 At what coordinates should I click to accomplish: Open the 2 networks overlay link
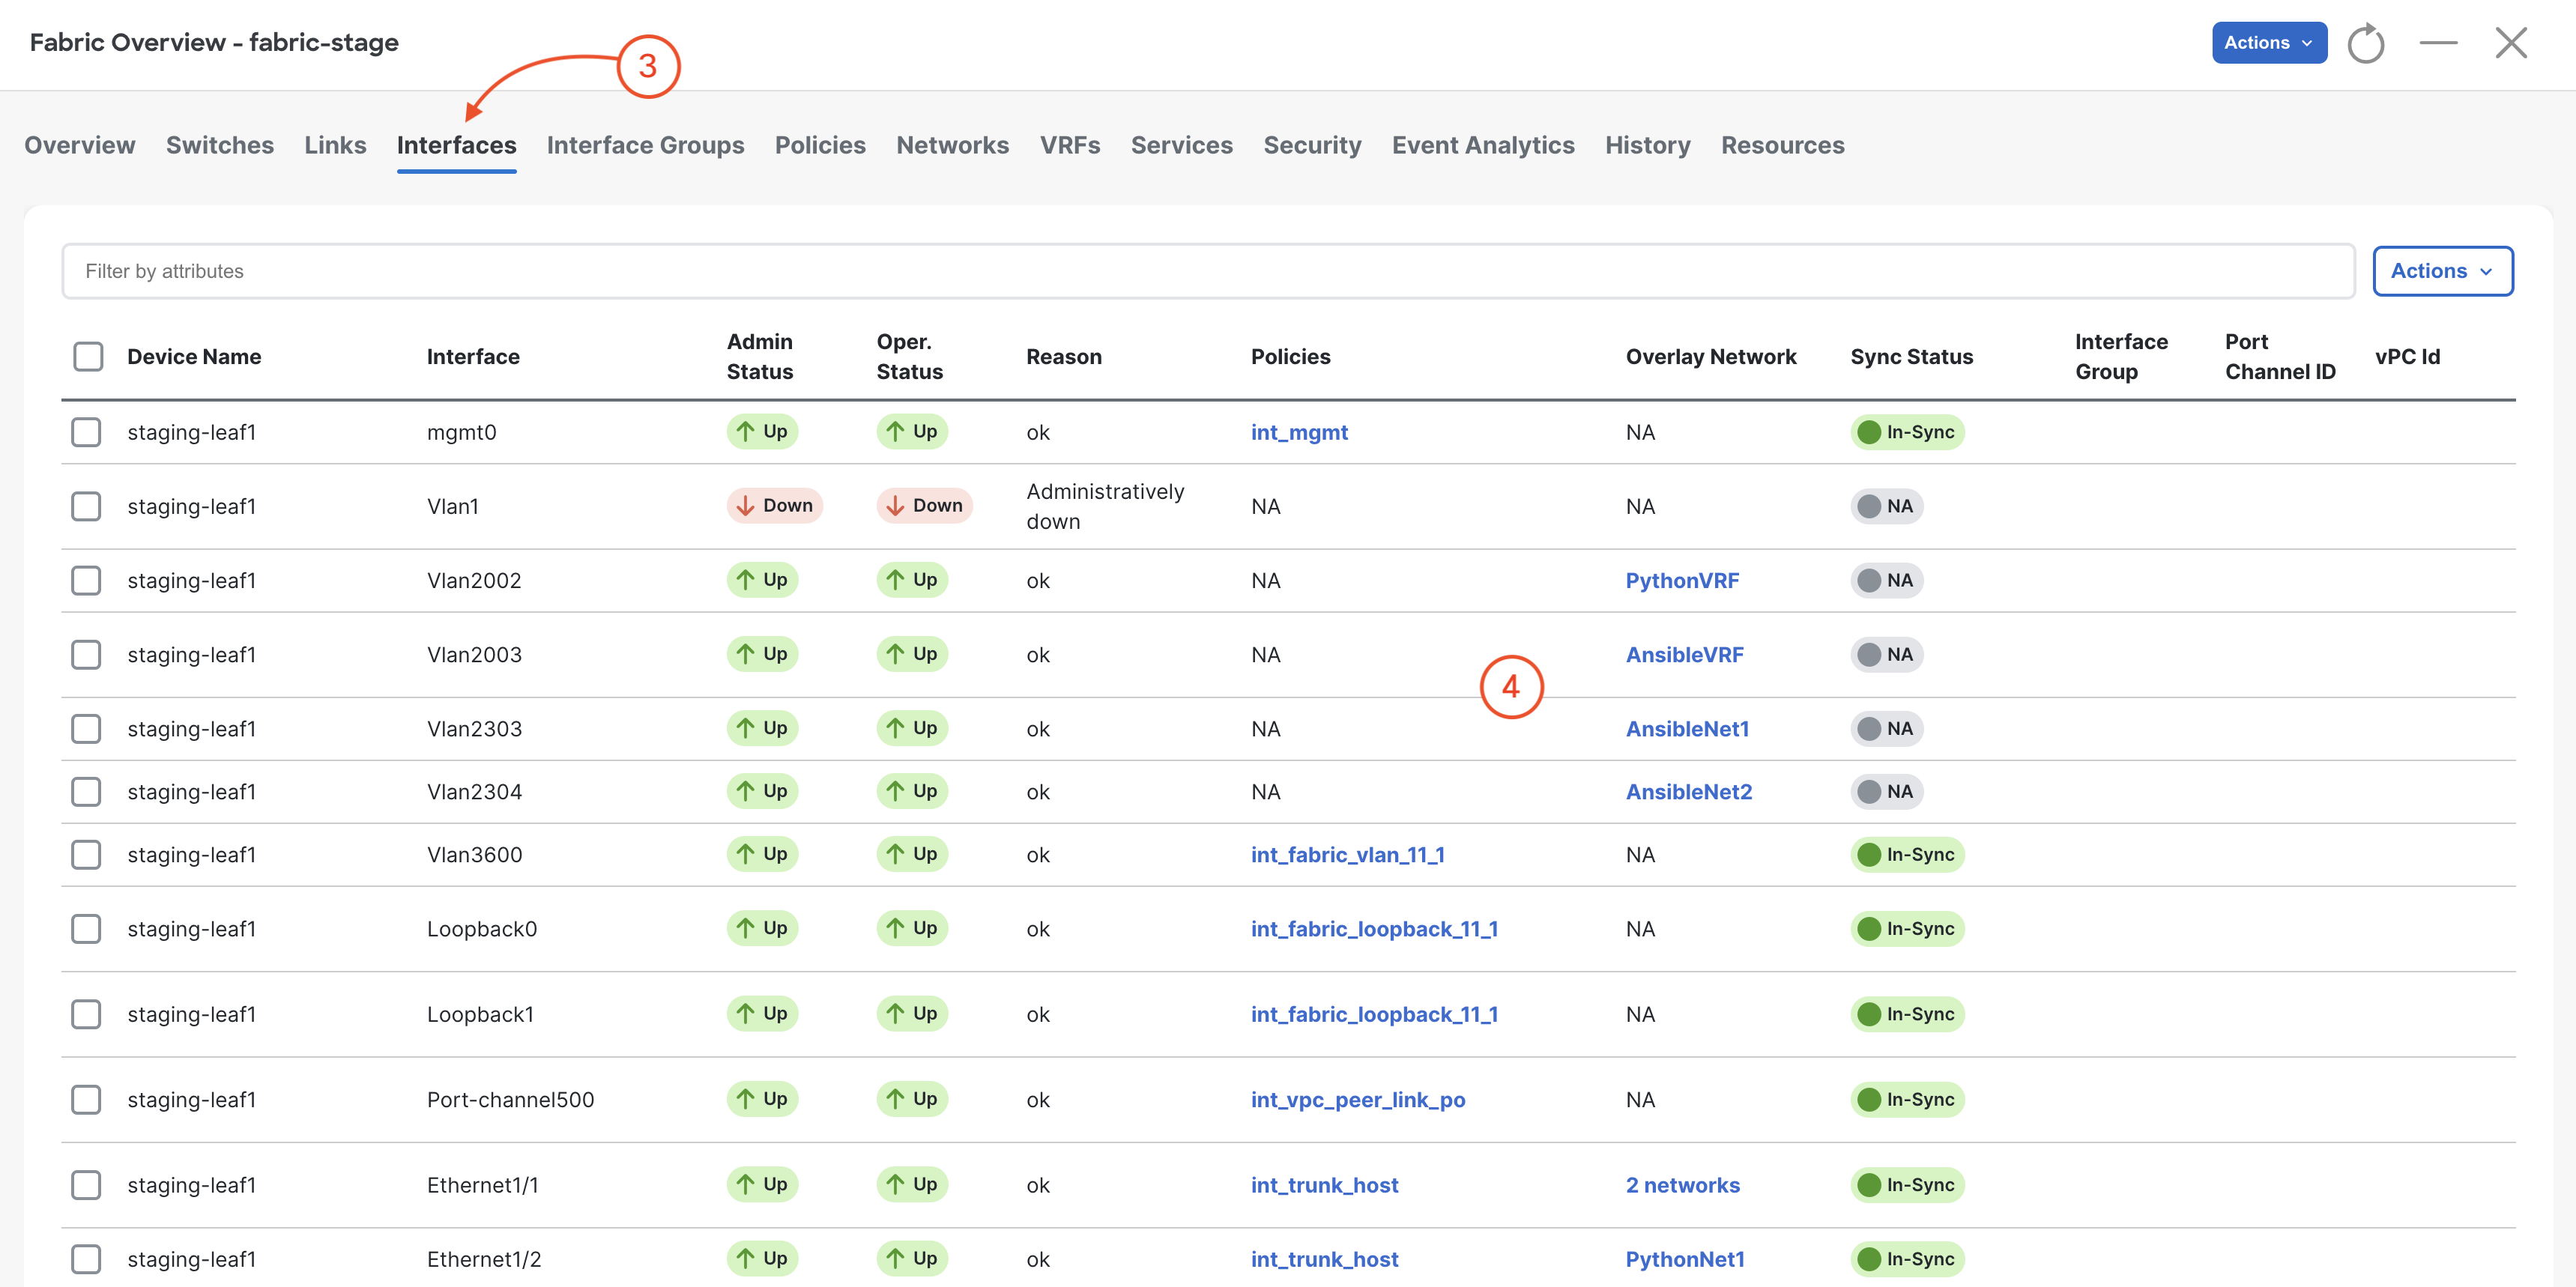pos(1683,1185)
